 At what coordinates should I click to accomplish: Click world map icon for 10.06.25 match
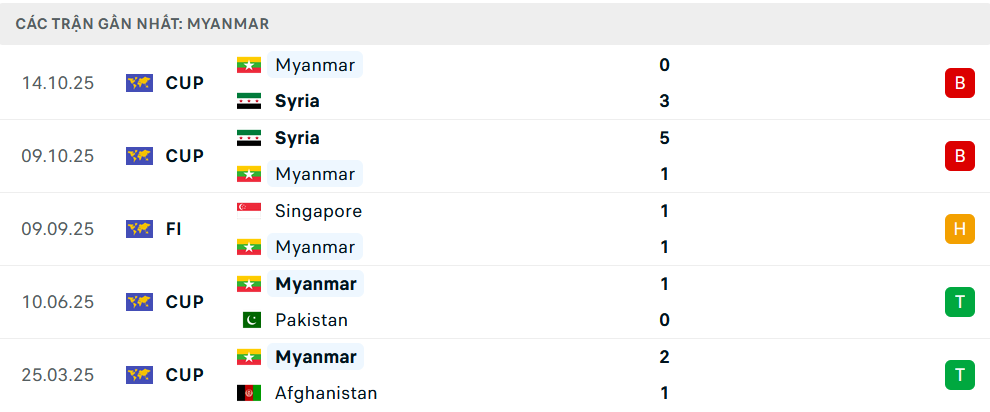click(139, 302)
